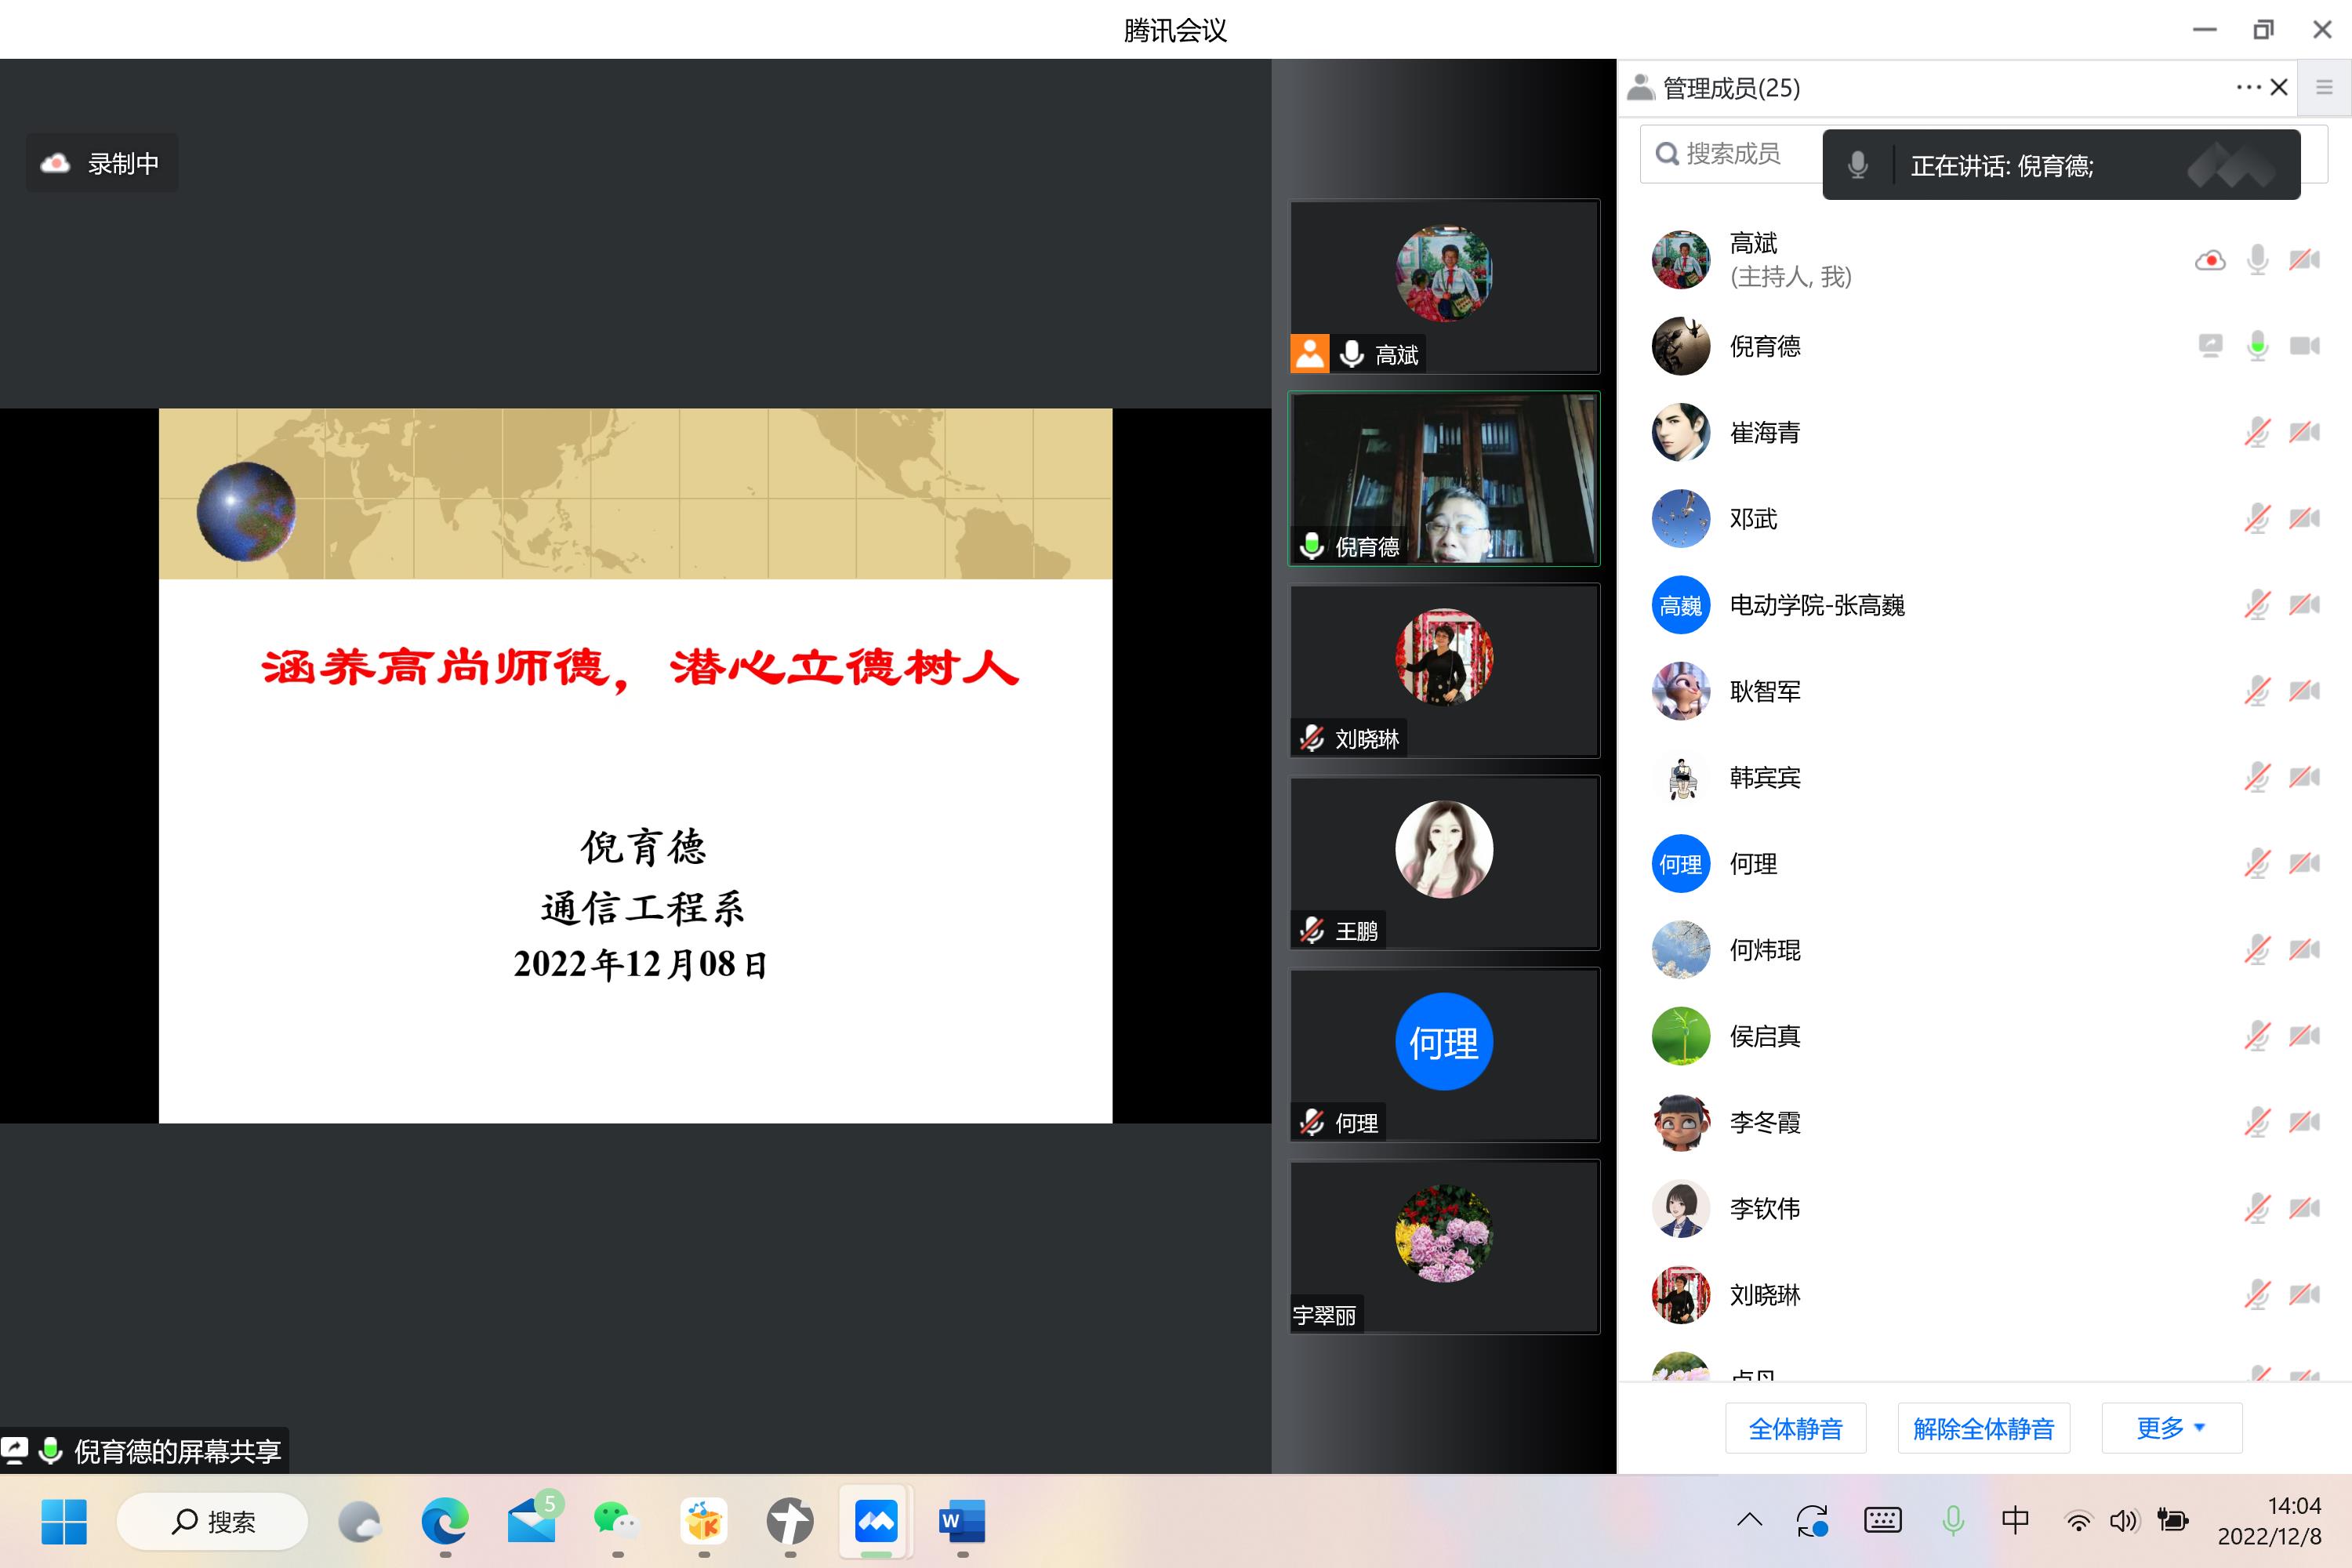This screenshot has height=1568, width=2352.
Task: Click the 全体静音 button
Action: pyautogui.click(x=1795, y=1428)
